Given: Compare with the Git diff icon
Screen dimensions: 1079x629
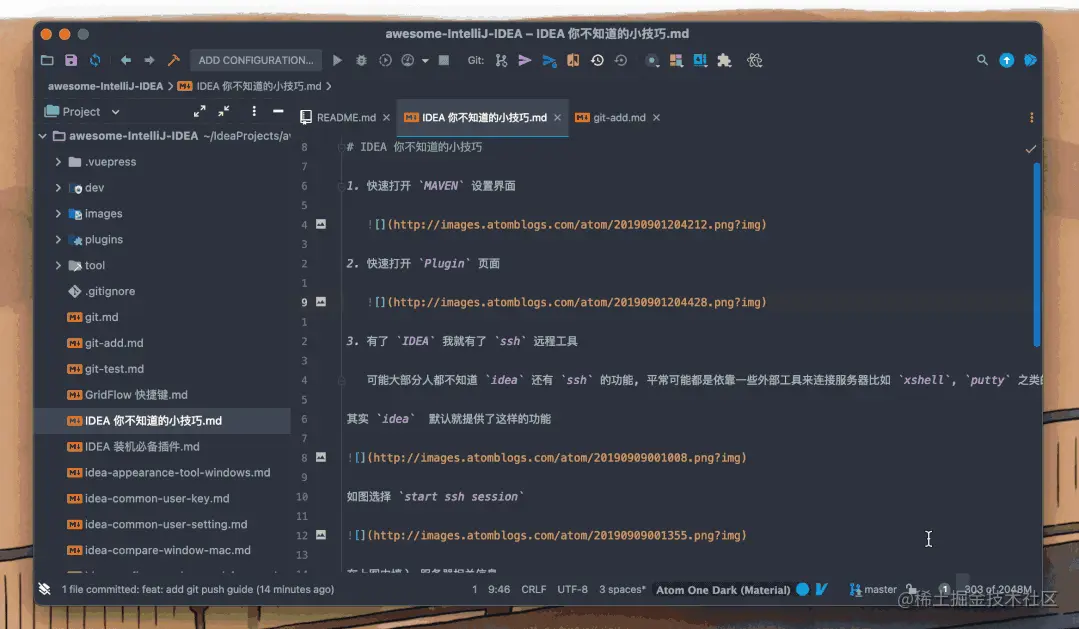Looking at the screenshot, I should [x=573, y=61].
